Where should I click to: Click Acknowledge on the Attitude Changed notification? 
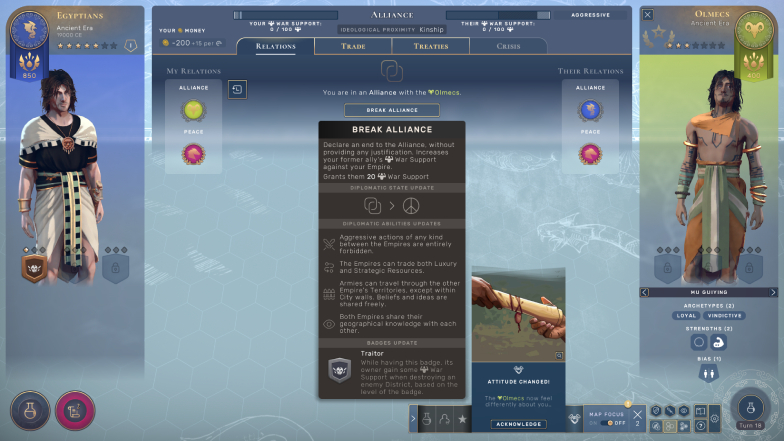518,424
